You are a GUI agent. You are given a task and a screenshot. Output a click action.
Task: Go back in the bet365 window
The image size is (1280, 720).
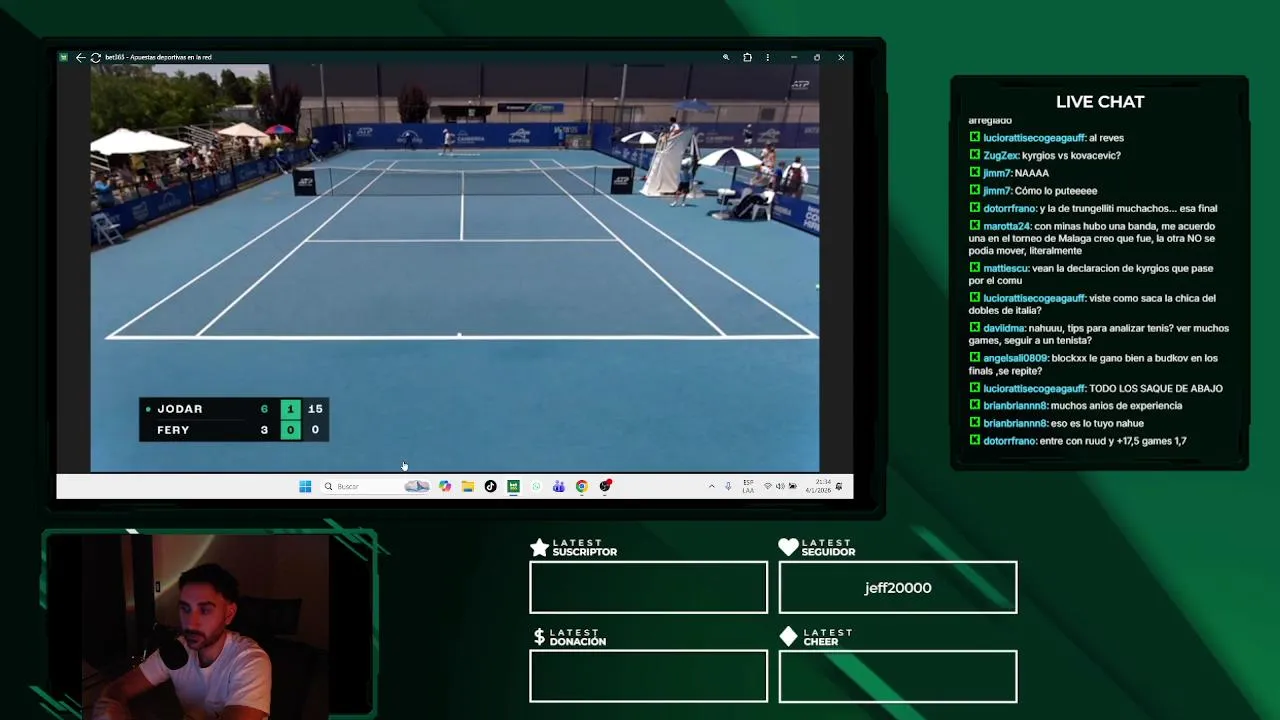click(x=80, y=57)
